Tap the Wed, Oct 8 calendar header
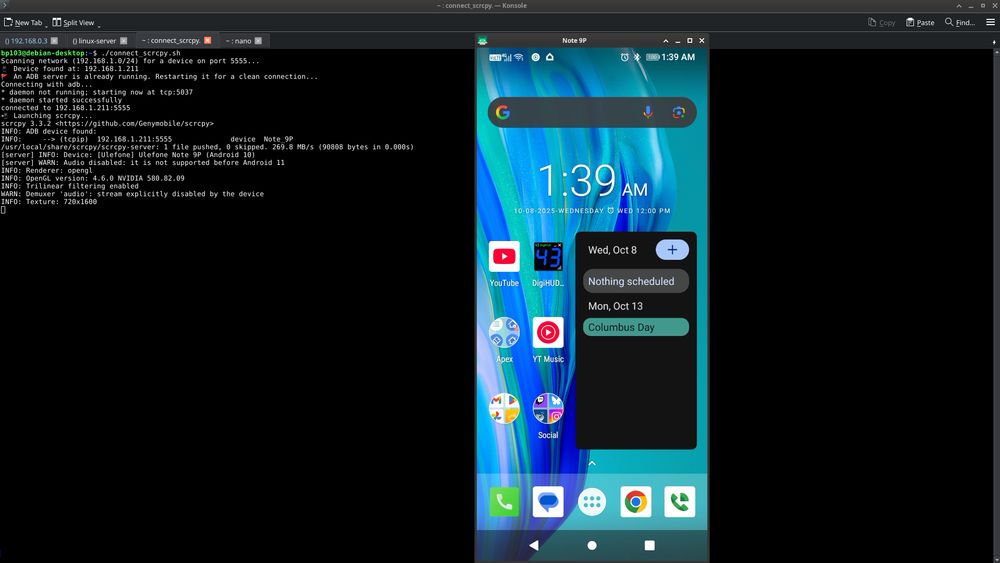Viewport: 1000px width, 563px height. [x=612, y=250]
